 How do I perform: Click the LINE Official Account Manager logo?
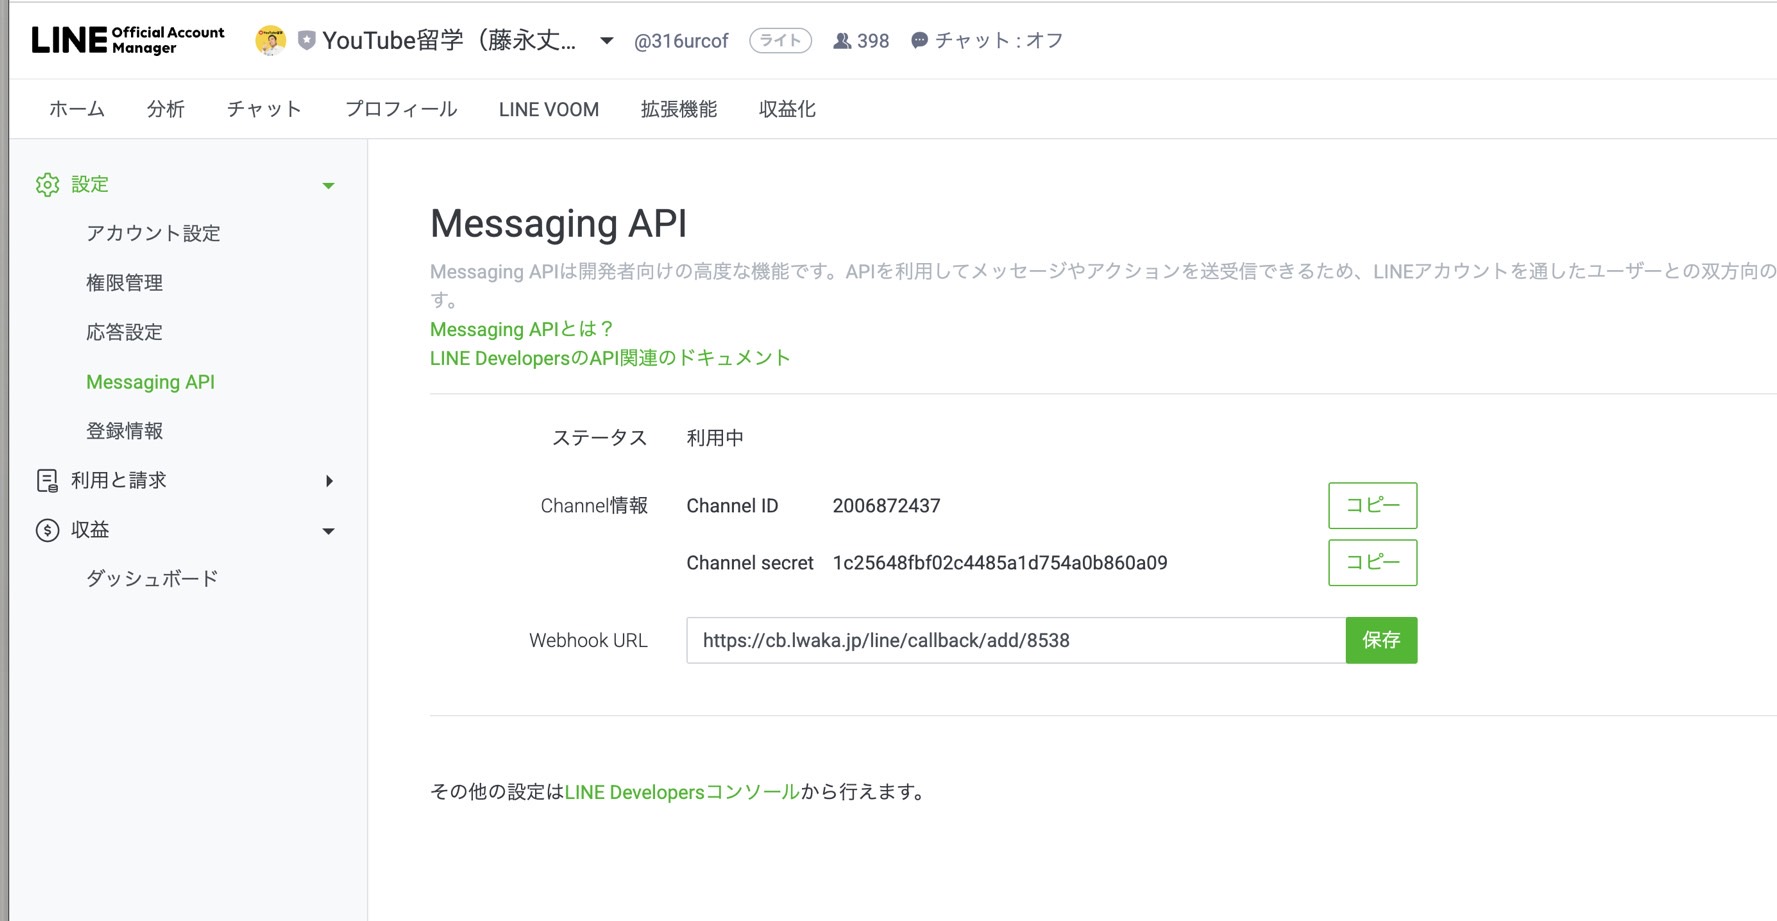pos(128,40)
